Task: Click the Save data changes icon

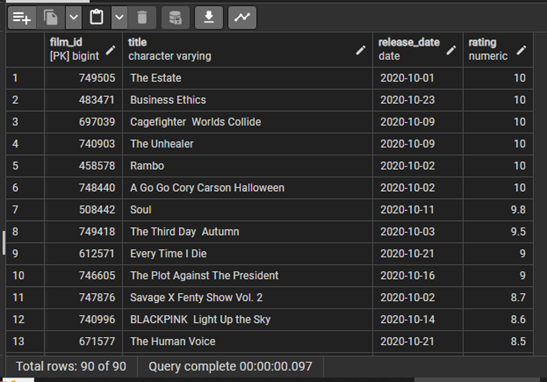Action: (x=175, y=17)
